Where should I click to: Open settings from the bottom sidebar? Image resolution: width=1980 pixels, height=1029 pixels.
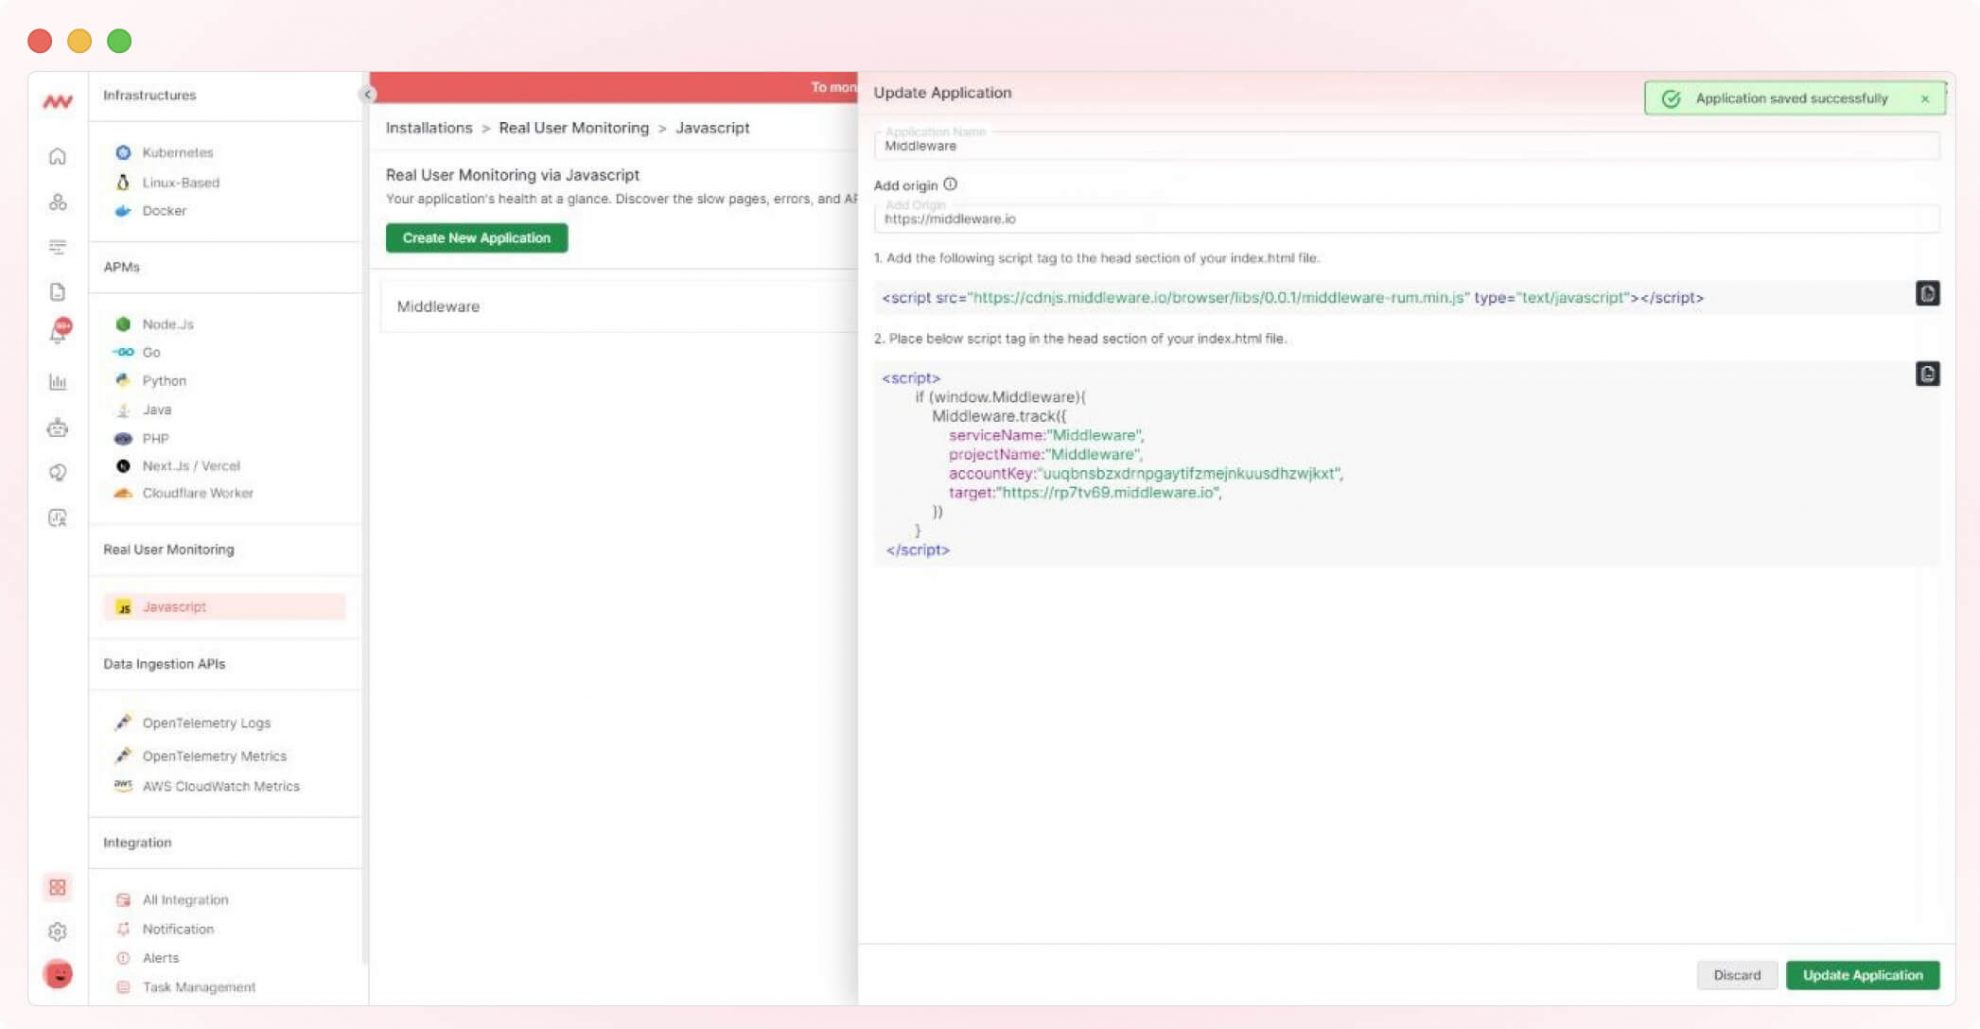point(58,931)
